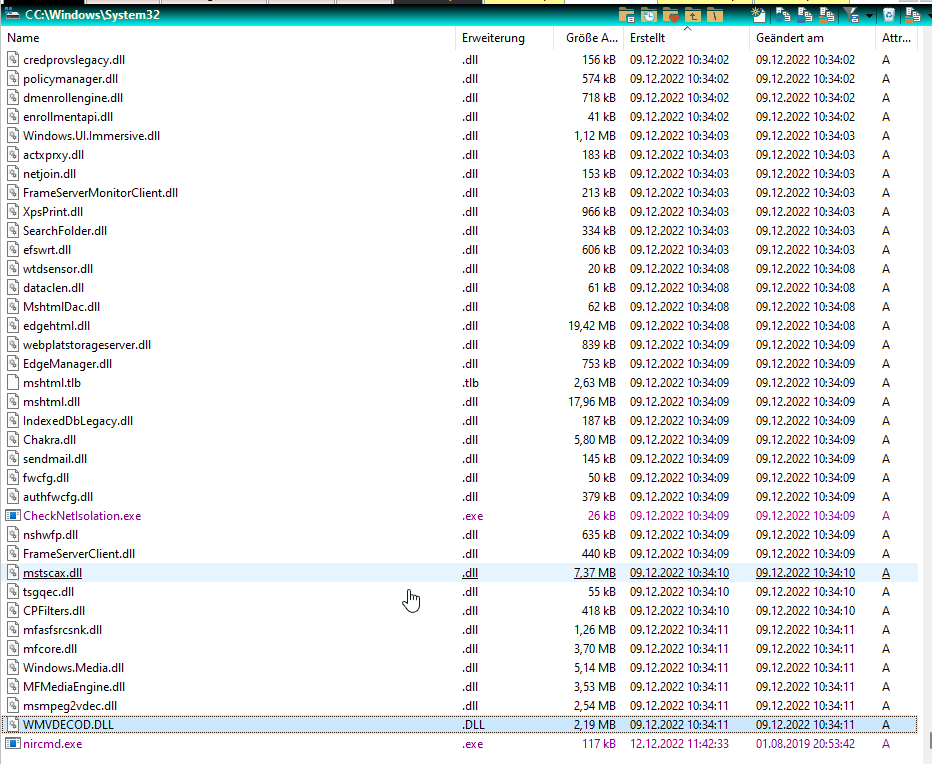932x764 pixels.
Task: Select the FrameServerClient.dll file name
Action: [79, 554]
